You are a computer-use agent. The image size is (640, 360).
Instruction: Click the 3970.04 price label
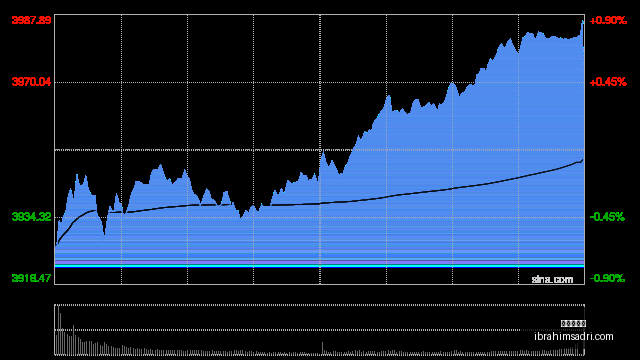coord(31,82)
